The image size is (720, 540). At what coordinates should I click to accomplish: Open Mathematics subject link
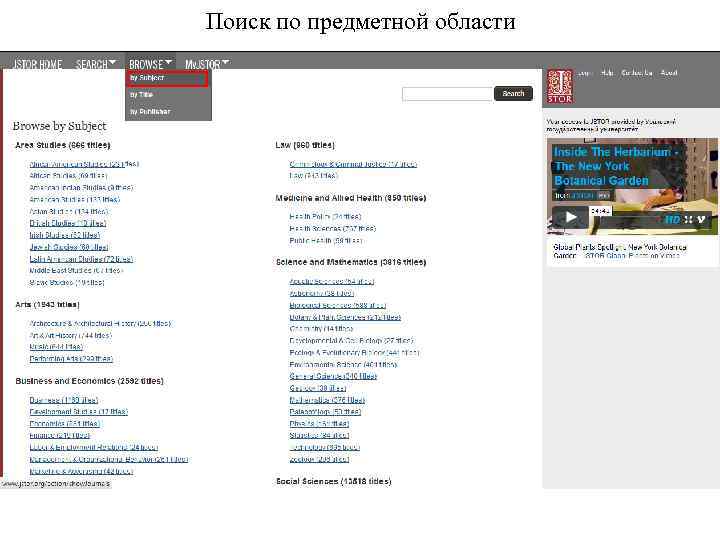pyautogui.click(x=327, y=400)
